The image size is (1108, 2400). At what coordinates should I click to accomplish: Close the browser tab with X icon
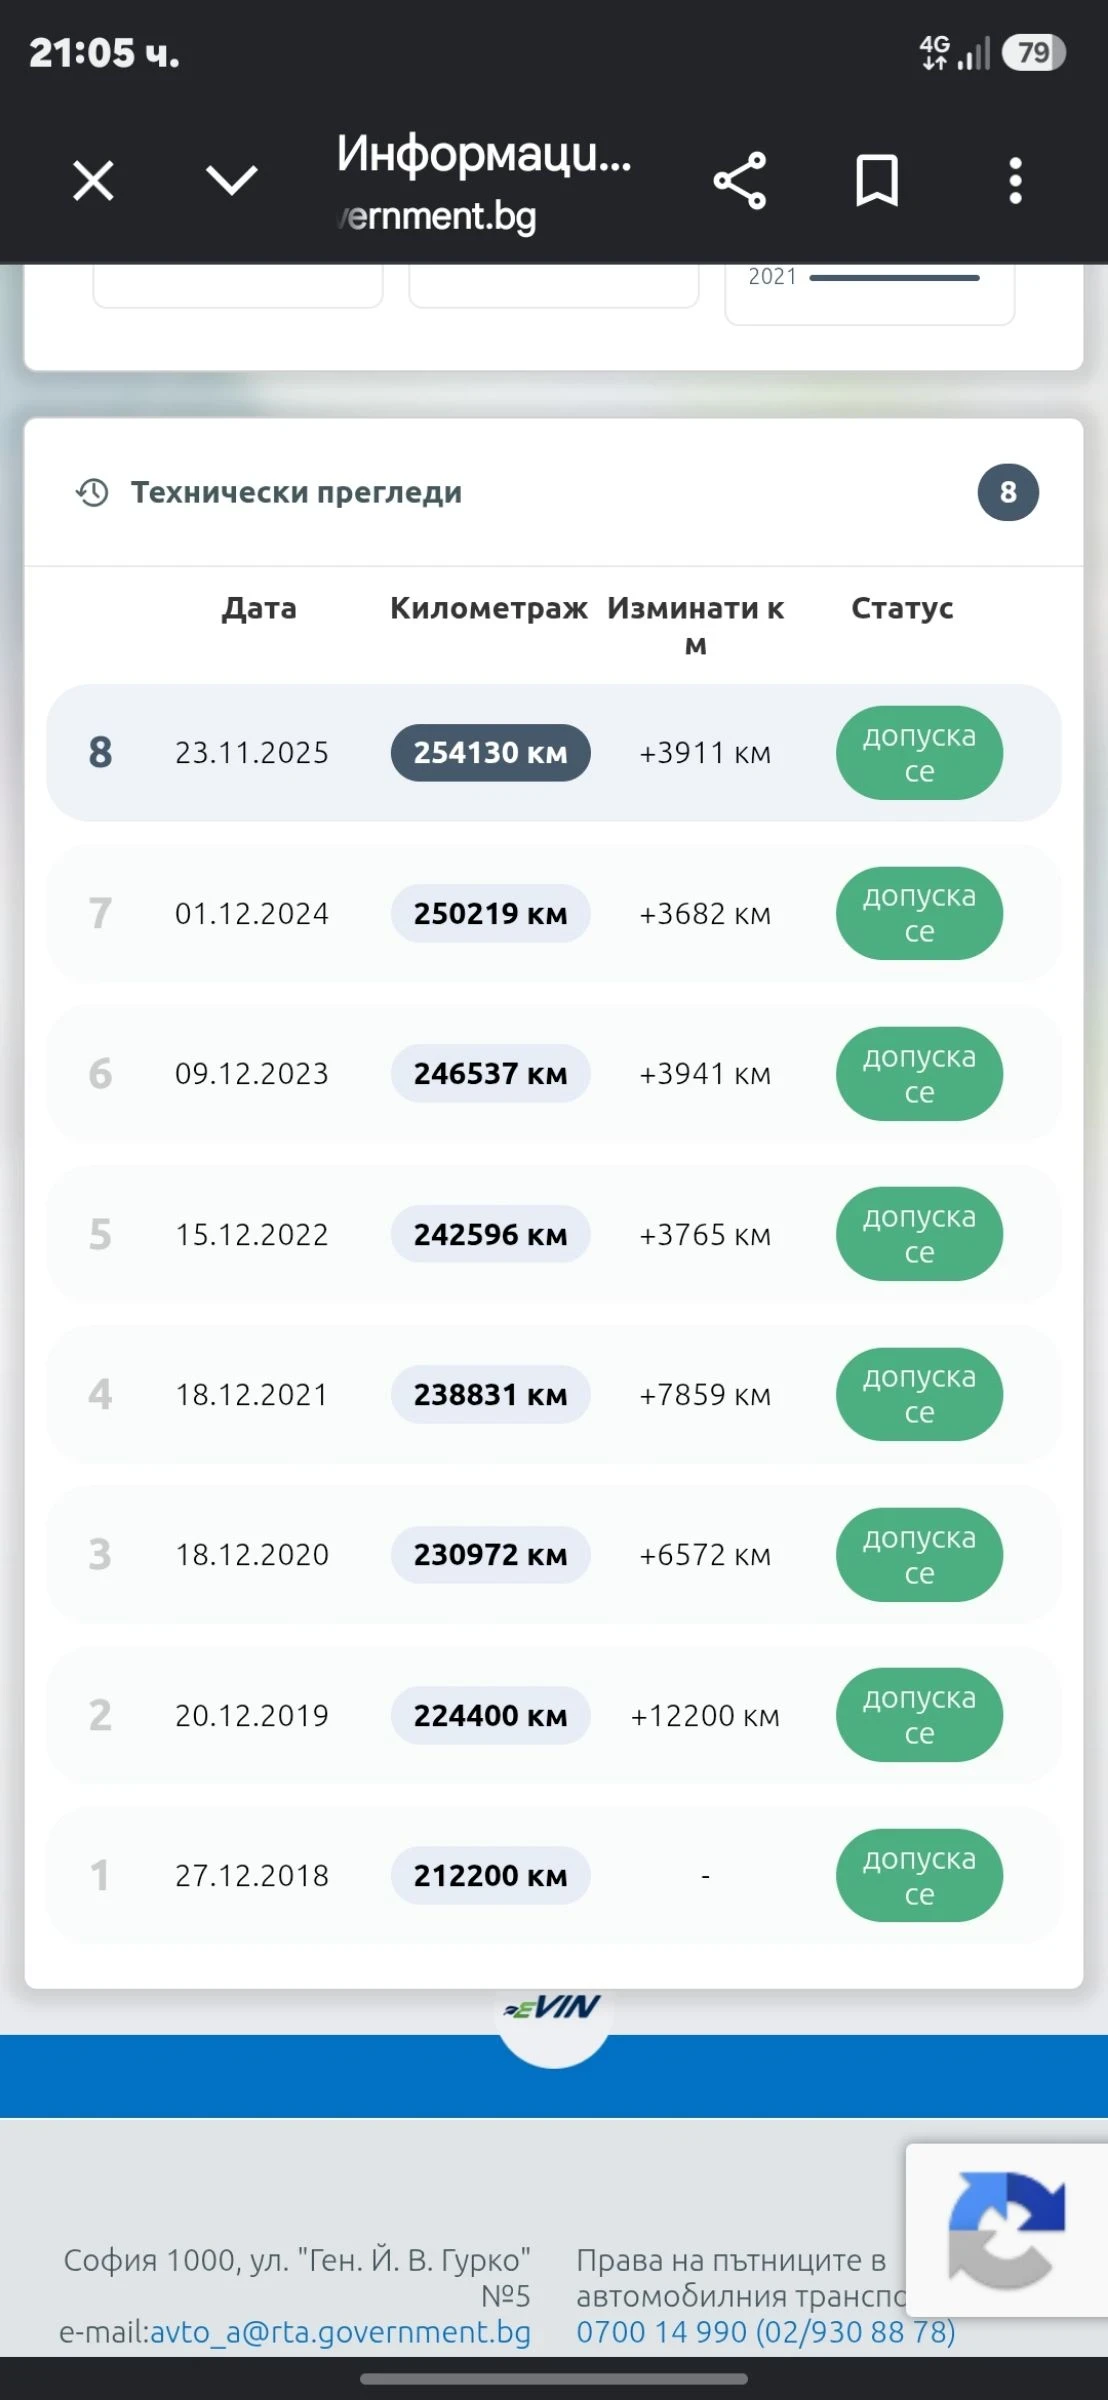pos(93,181)
